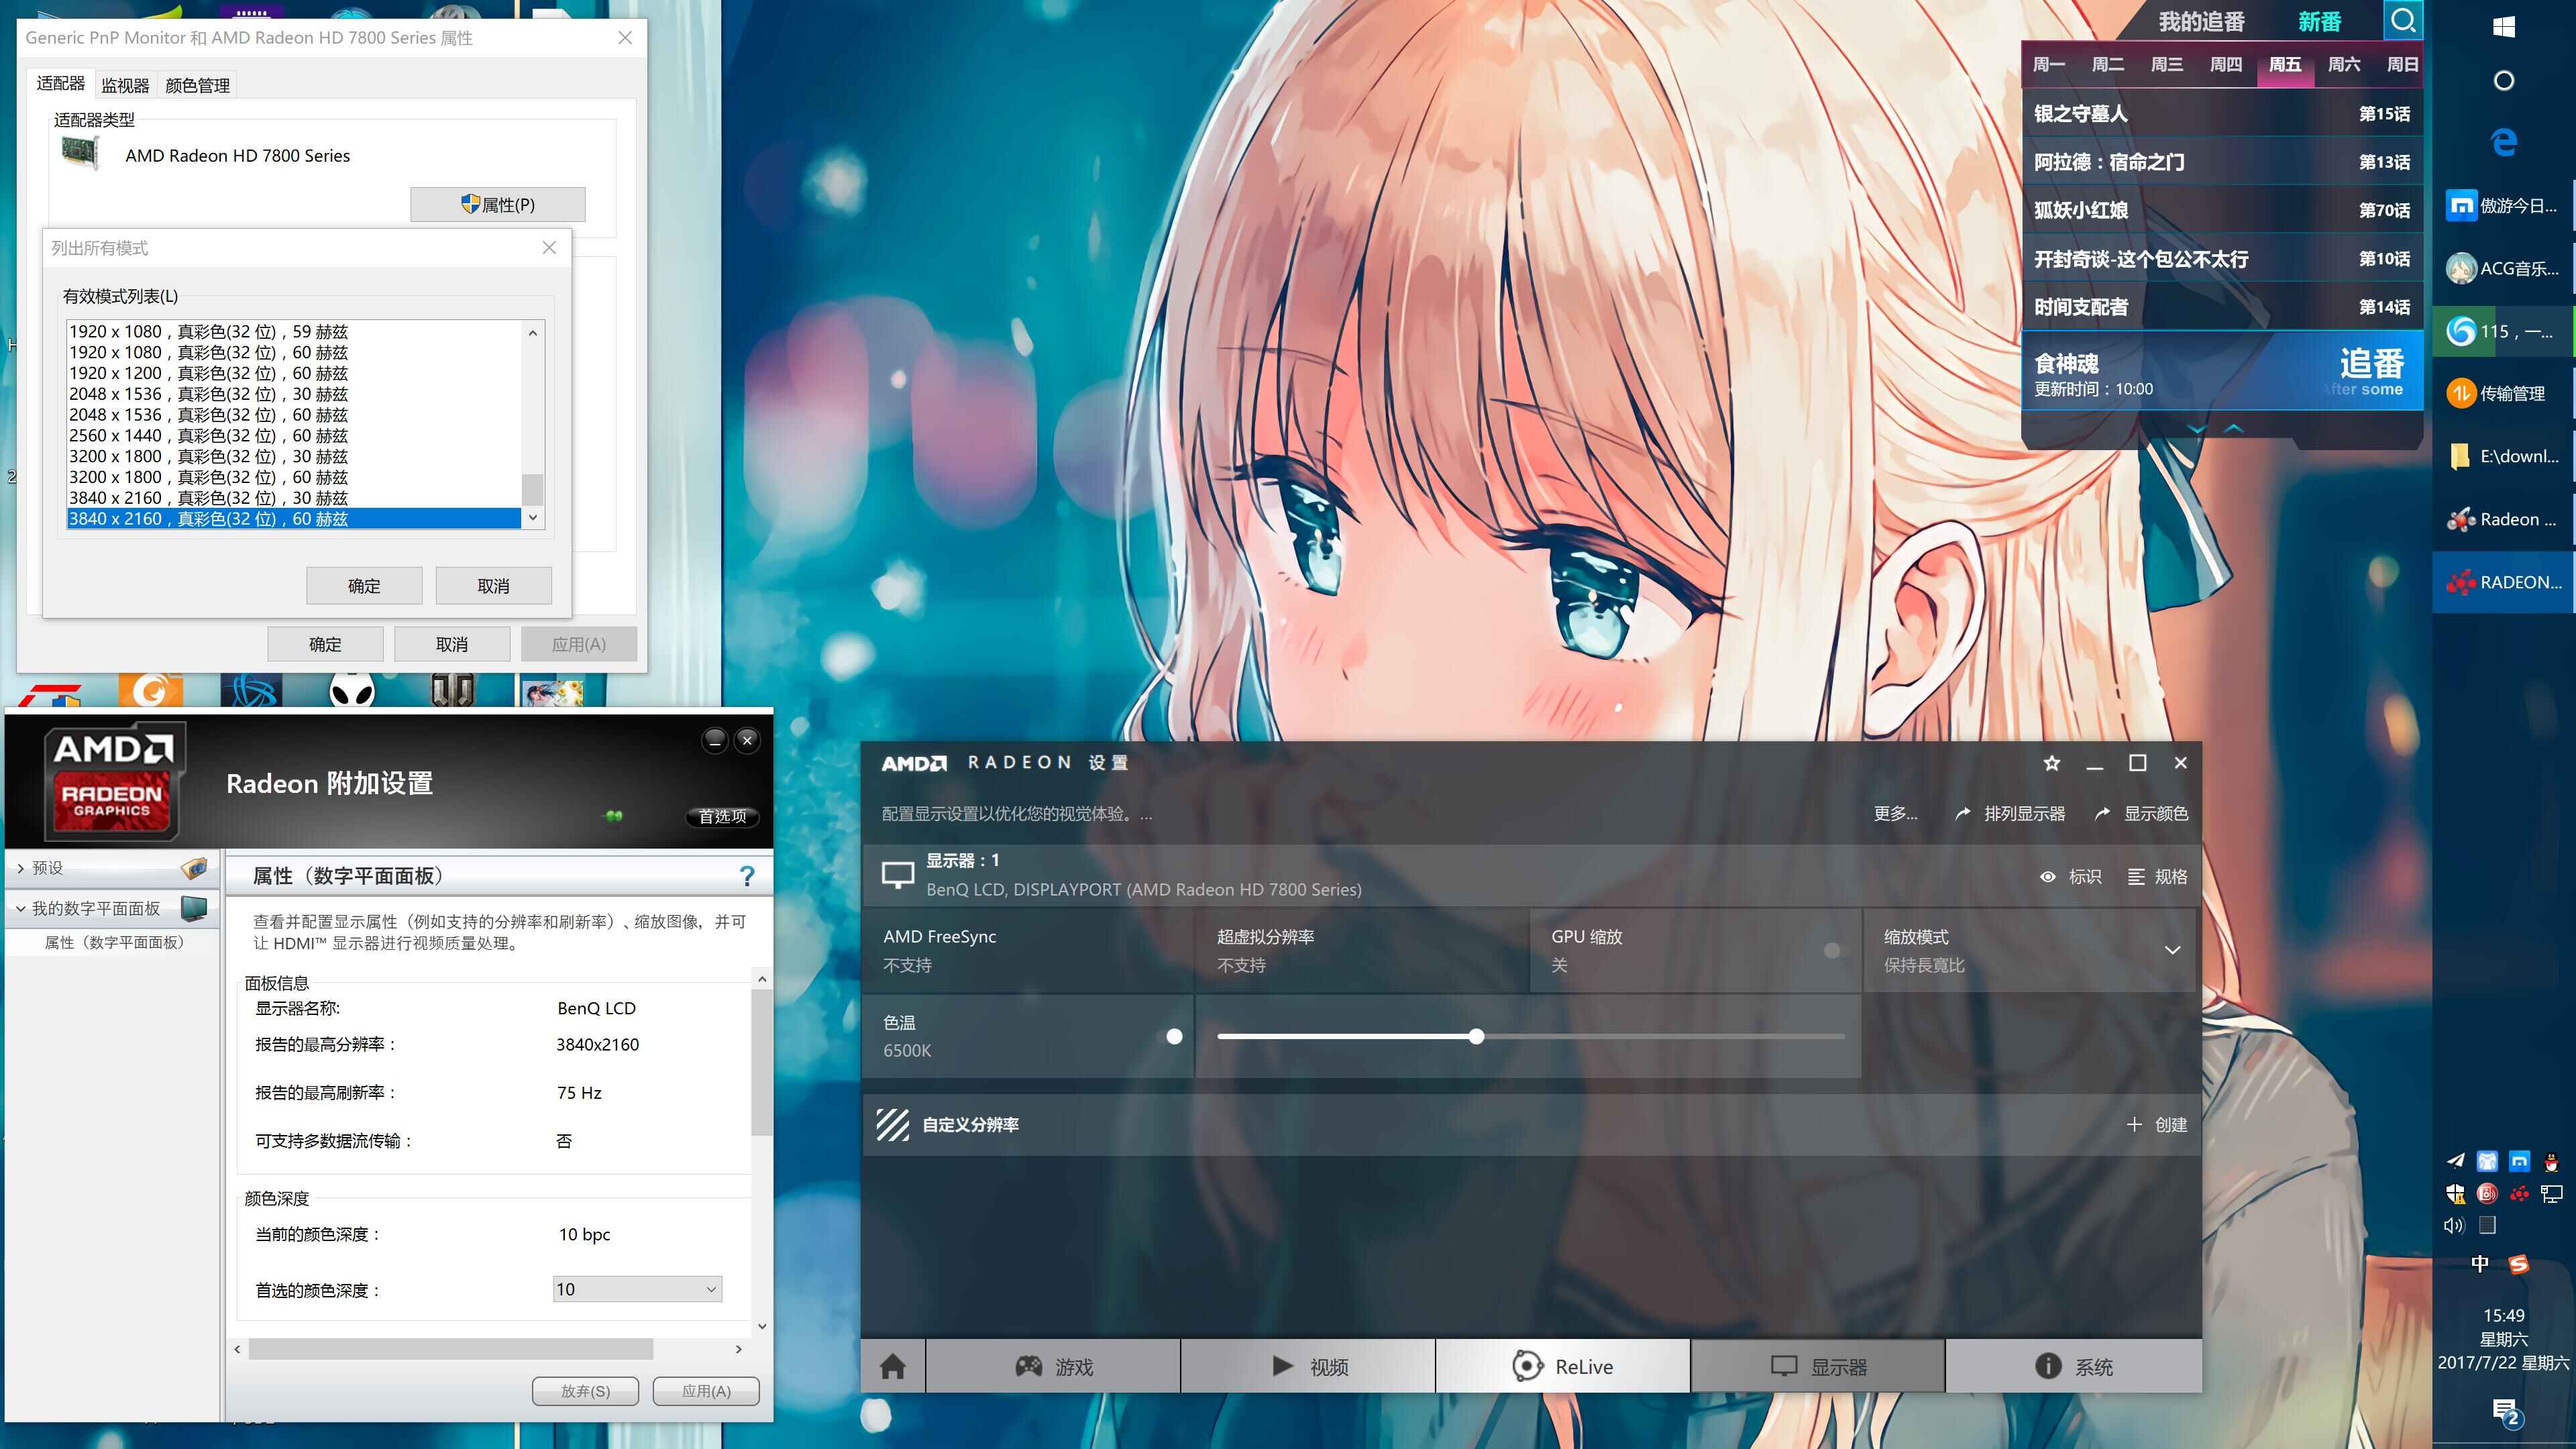Viewport: 2576px width, 1449px height.
Task: Click the 应用(A) button in Radeon 附加设置
Action: 706,1391
